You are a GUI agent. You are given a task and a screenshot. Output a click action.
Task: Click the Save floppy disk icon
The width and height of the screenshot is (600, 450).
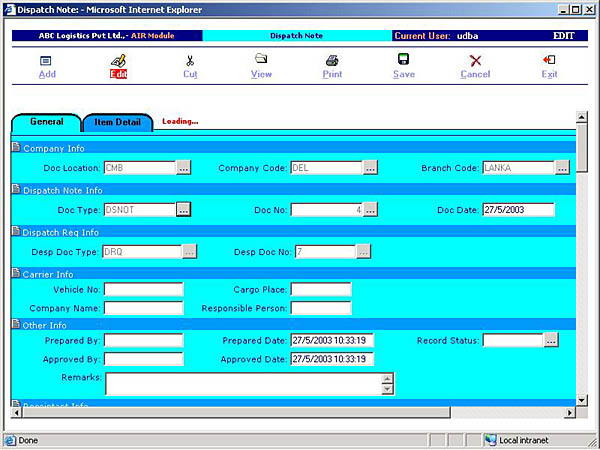pos(403,59)
